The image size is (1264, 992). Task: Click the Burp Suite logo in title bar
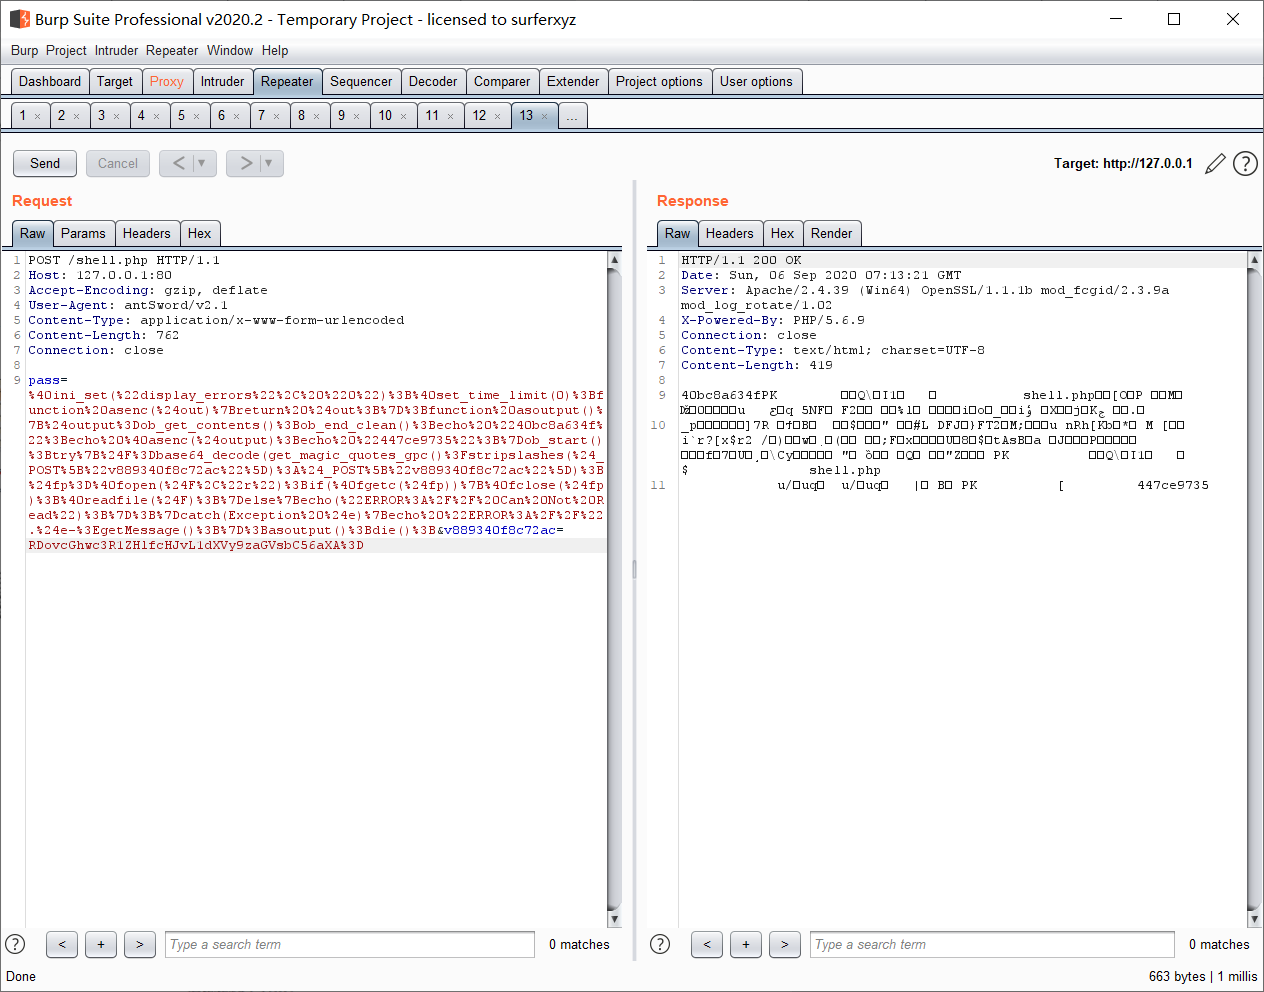click(x=20, y=19)
